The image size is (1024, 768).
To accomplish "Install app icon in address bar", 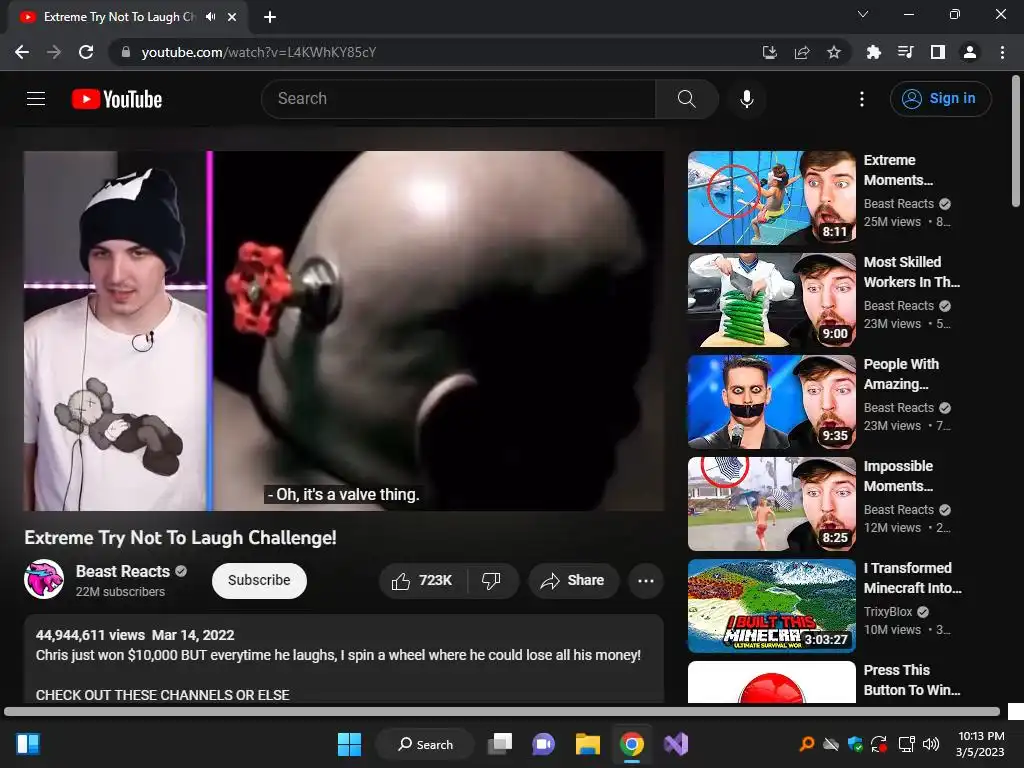I will [770, 52].
